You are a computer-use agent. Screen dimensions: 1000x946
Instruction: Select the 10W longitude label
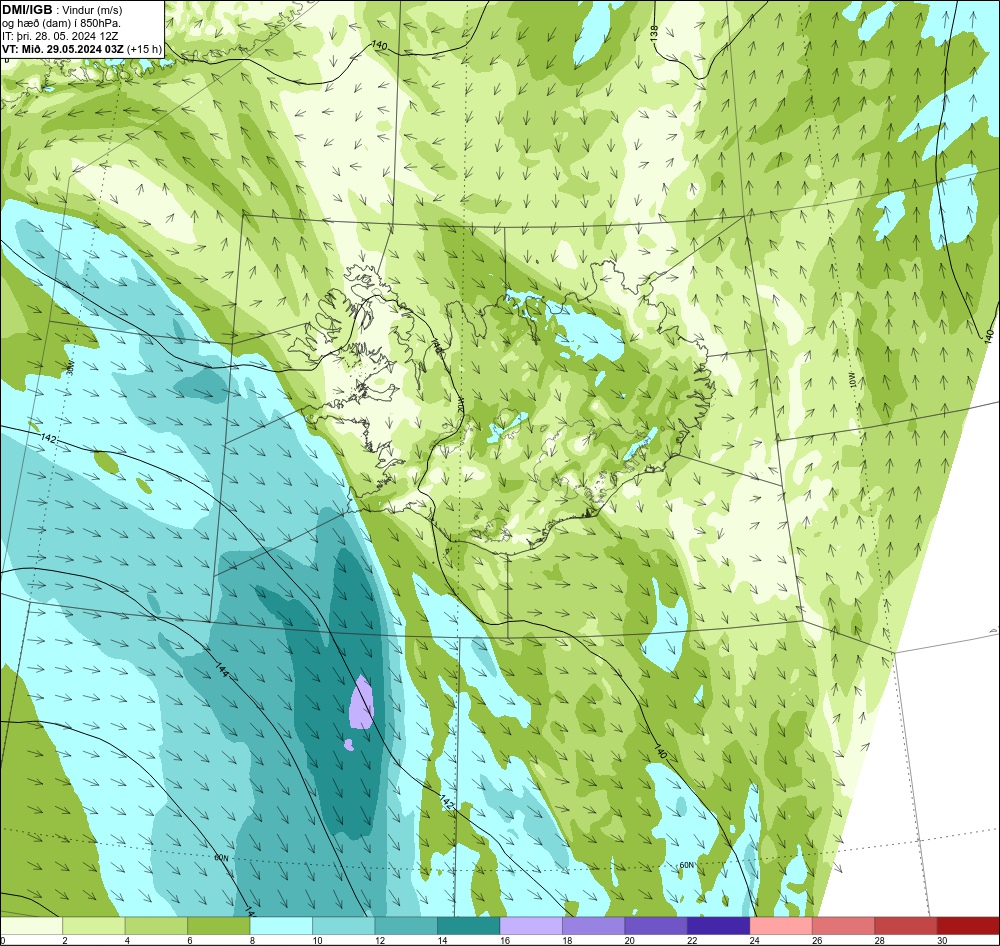(854, 381)
